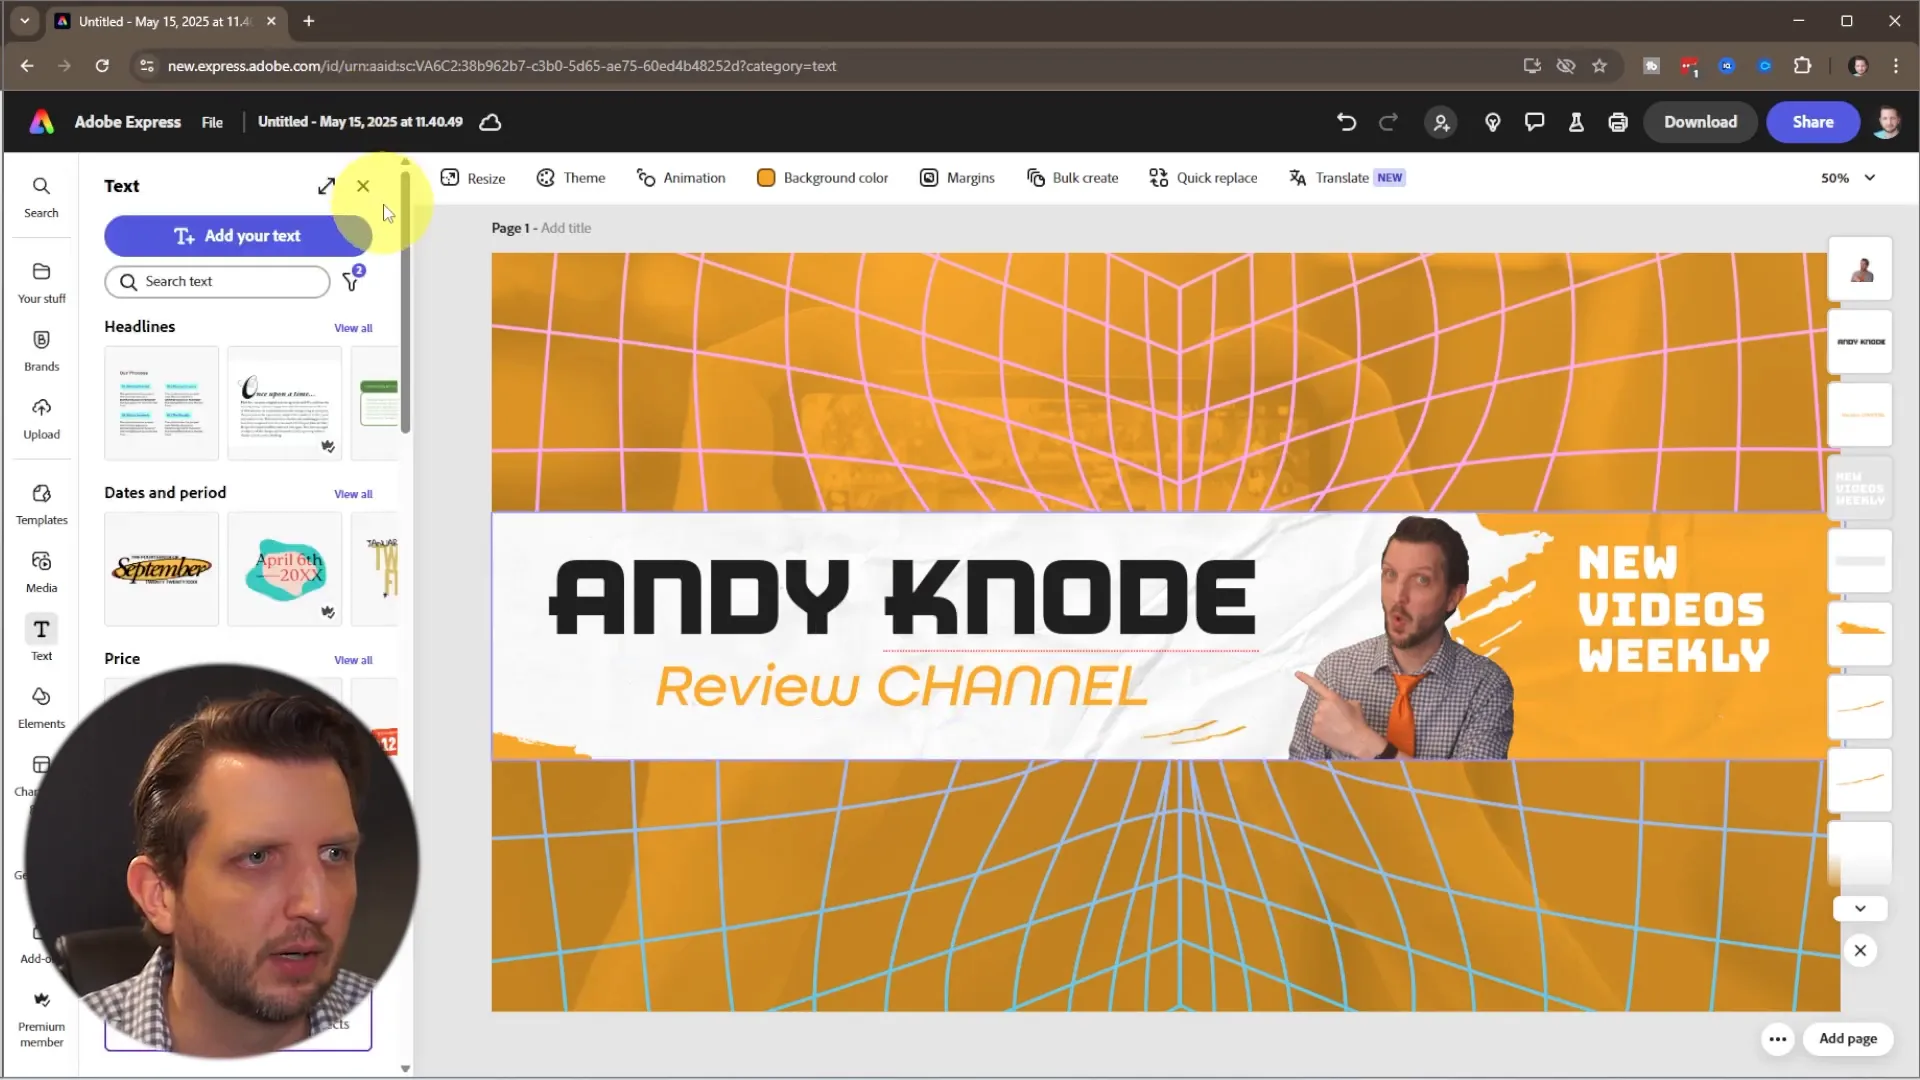View all Headlines templates
The height and width of the screenshot is (1080, 1920).
coord(353,328)
